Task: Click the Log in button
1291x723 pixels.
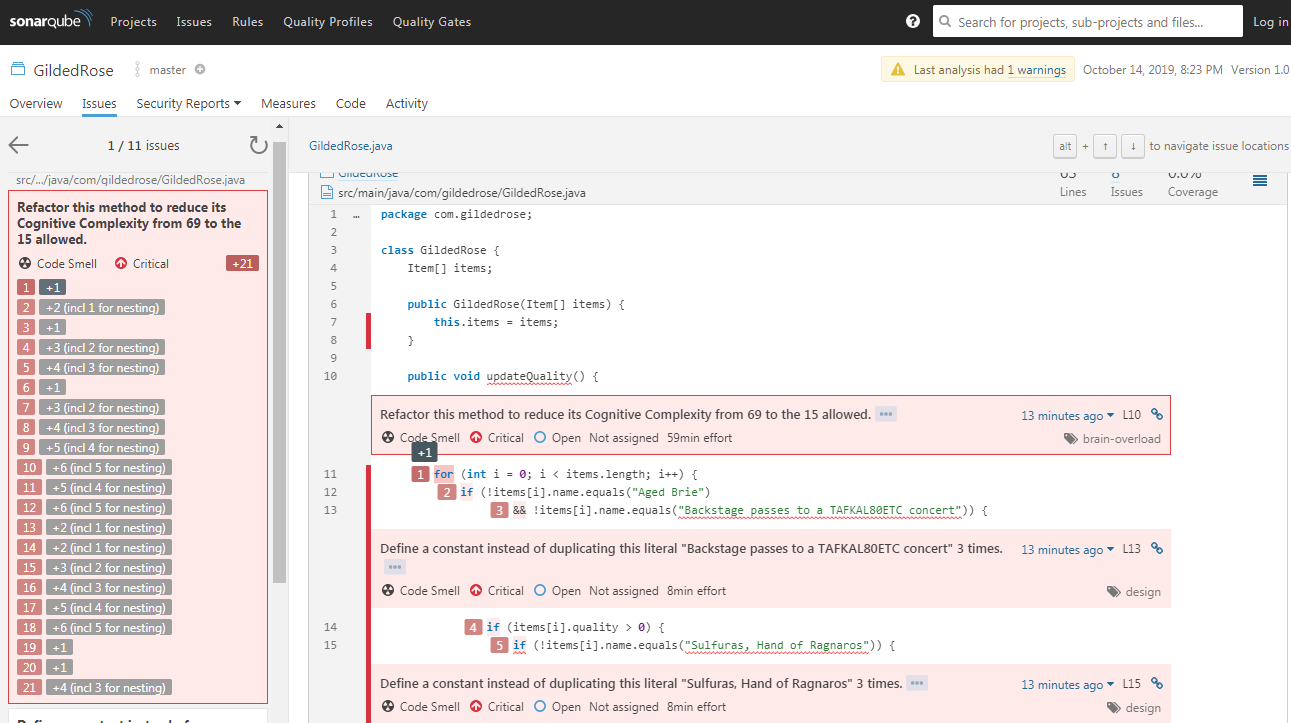Action: tap(1270, 21)
